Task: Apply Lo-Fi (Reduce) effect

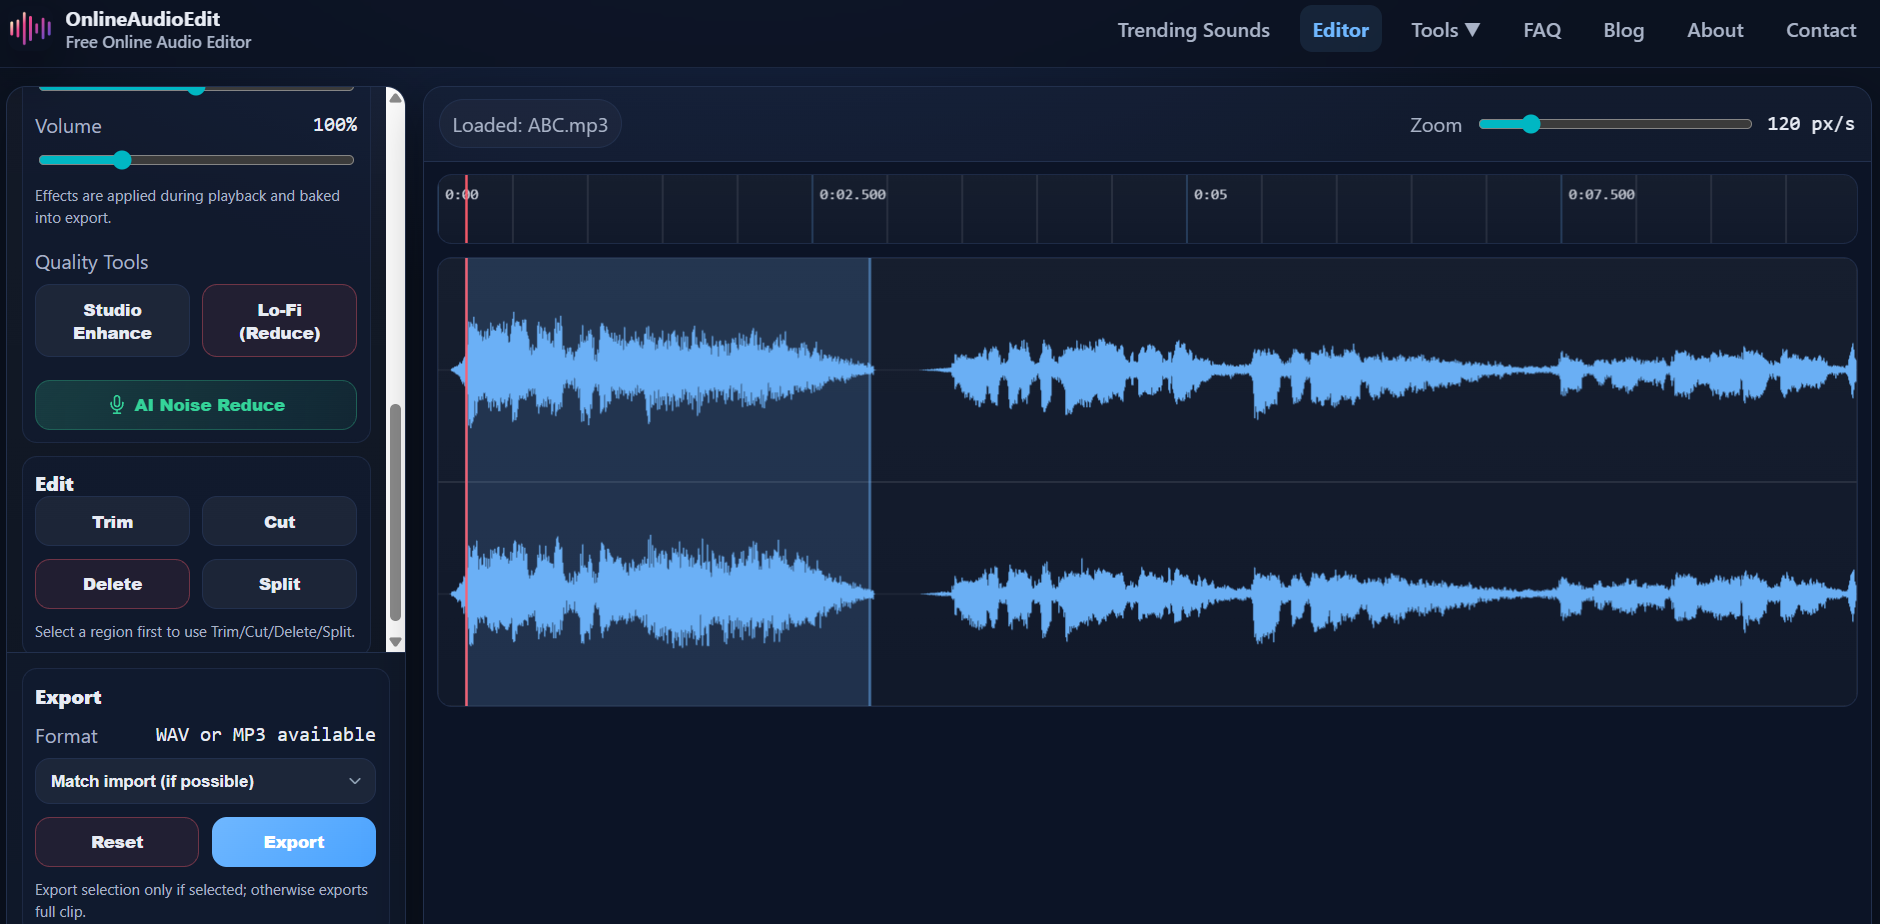Action: (x=279, y=321)
